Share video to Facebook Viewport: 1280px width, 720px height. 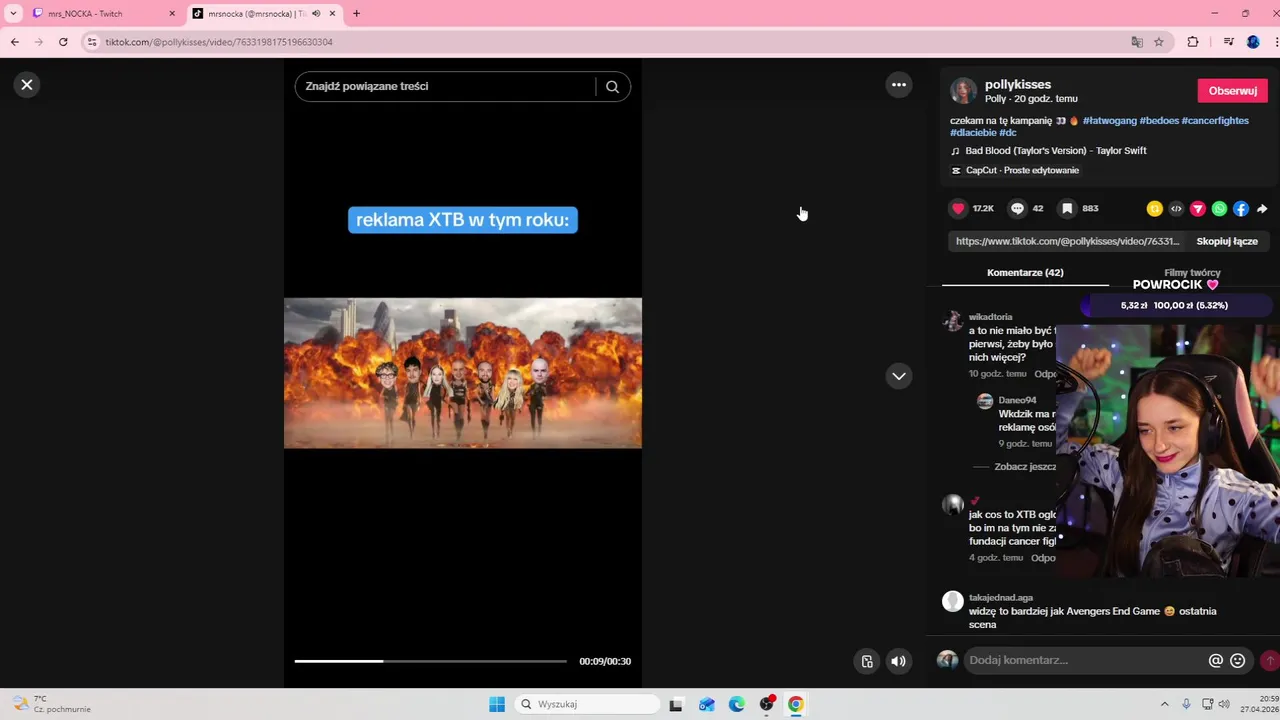pyautogui.click(x=1241, y=209)
